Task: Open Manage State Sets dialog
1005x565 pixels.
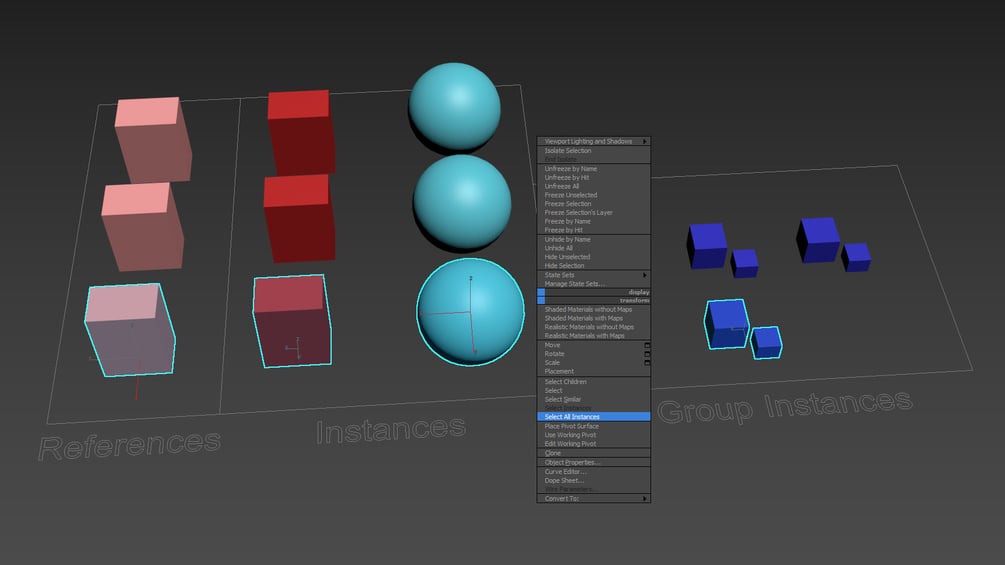Action: 574,284
